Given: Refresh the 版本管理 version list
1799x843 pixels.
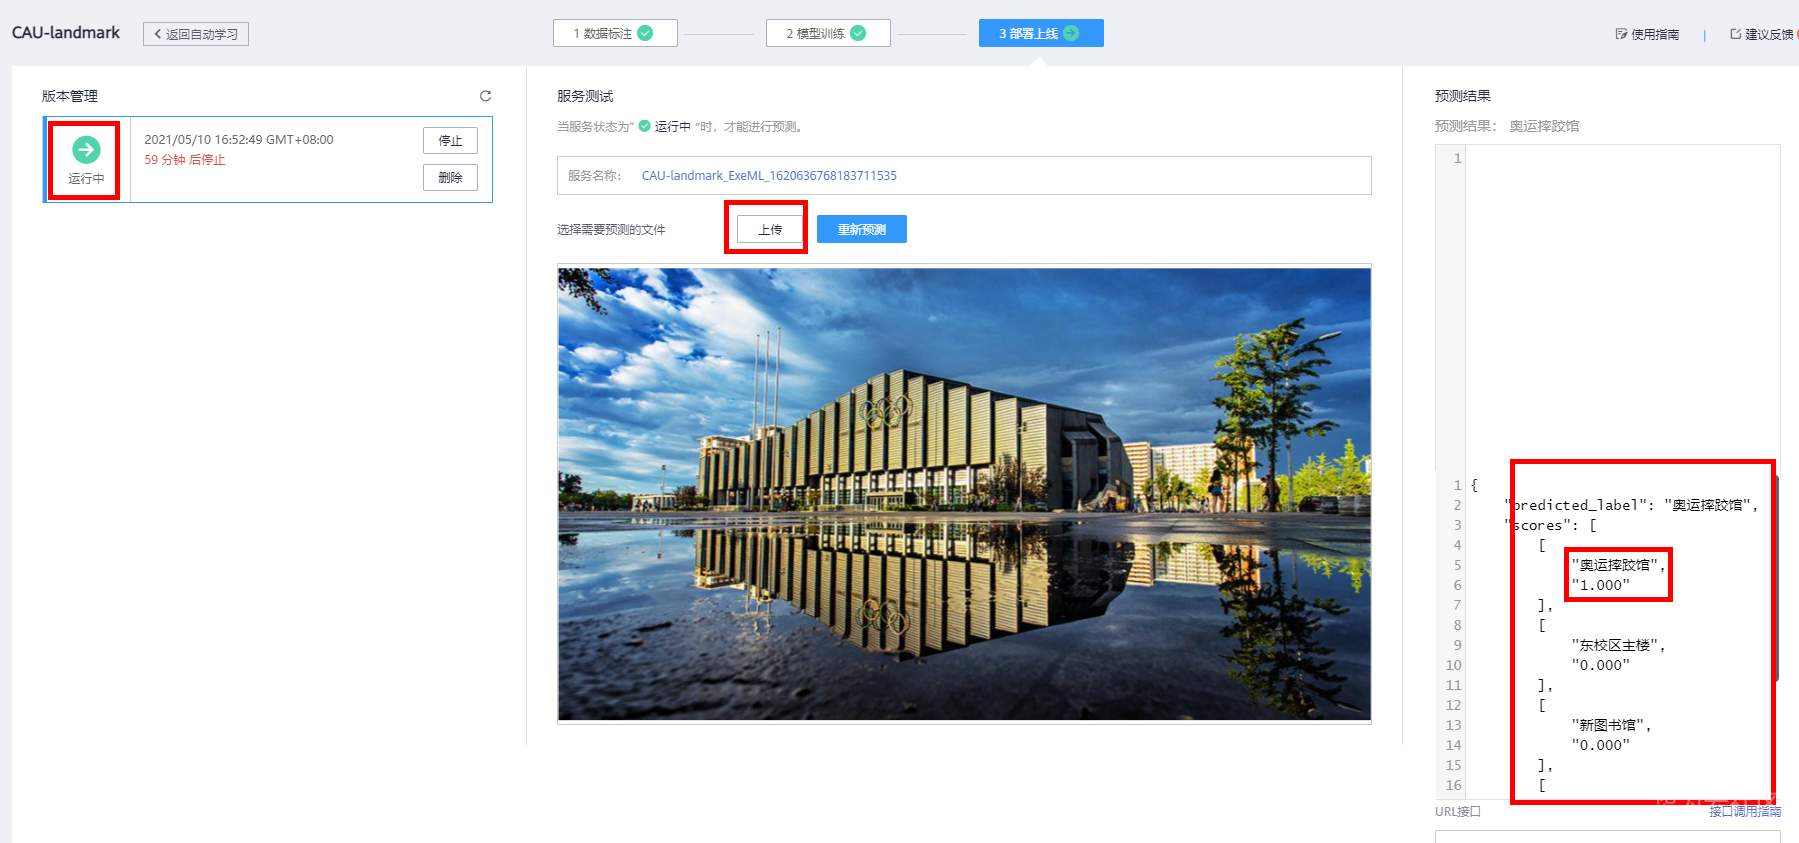Looking at the screenshot, I should tap(485, 96).
